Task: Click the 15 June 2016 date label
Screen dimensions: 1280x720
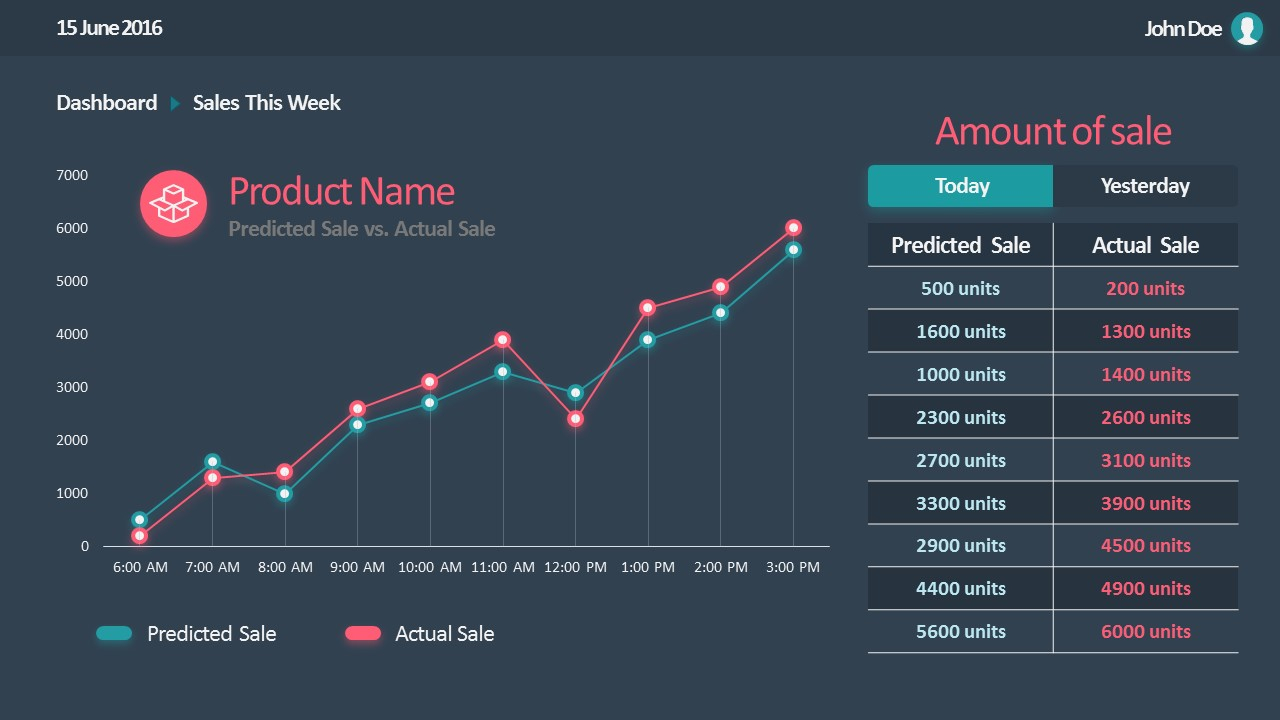Action: click(x=109, y=28)
